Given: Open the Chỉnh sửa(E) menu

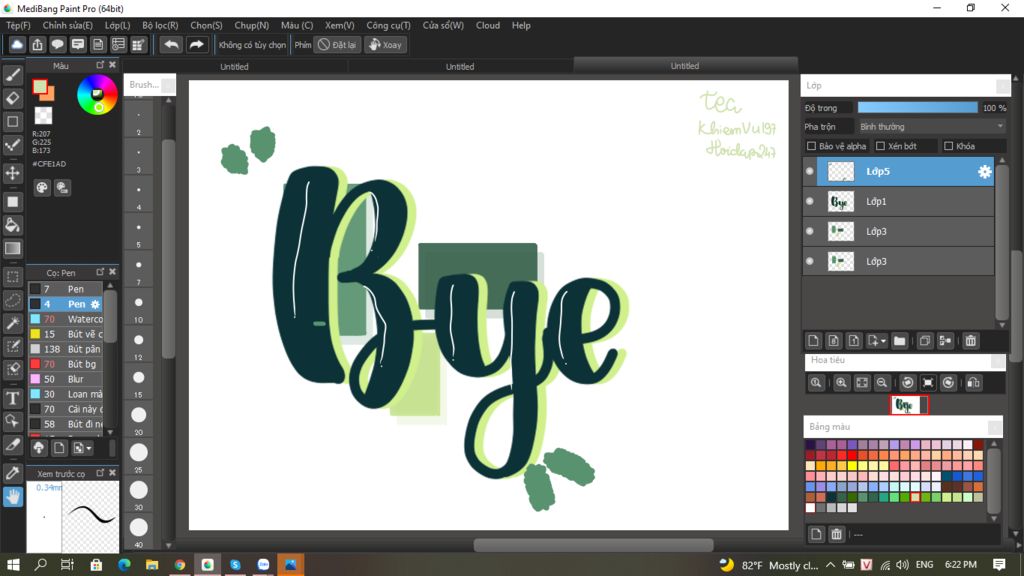Looking at the screenshot, I should [67, 25].
